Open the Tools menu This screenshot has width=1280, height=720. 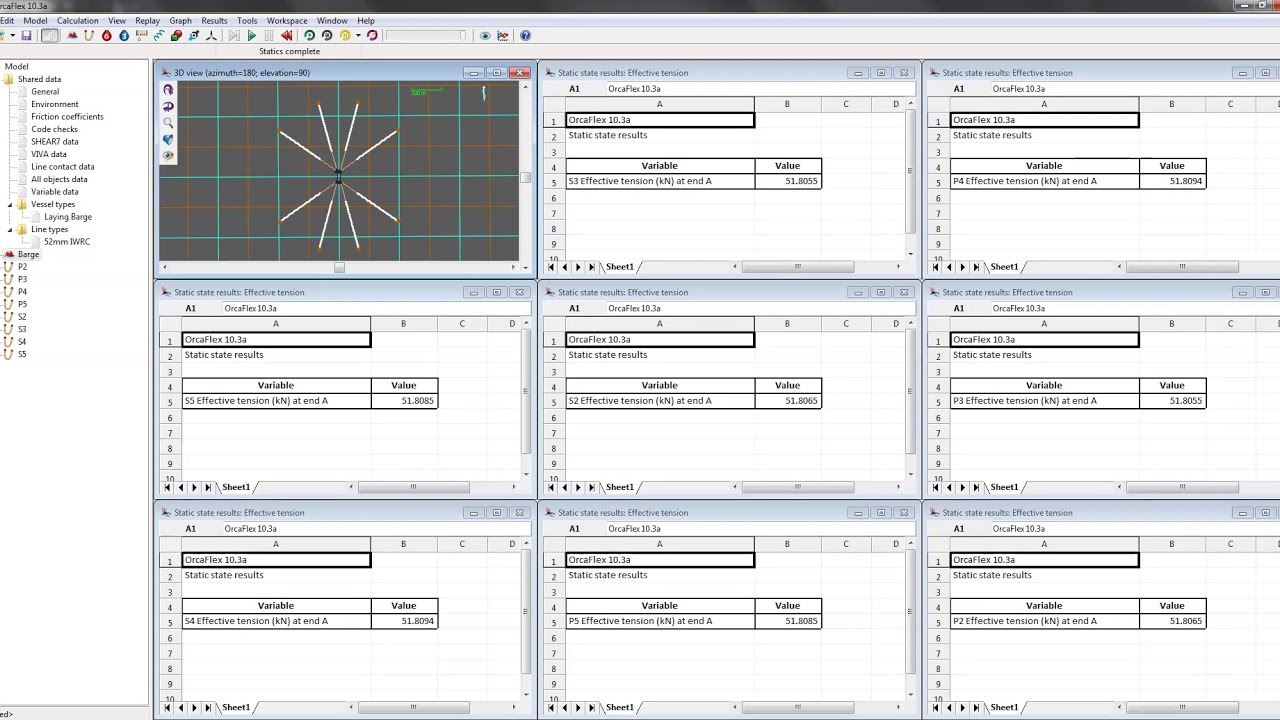tap(247, 20)
